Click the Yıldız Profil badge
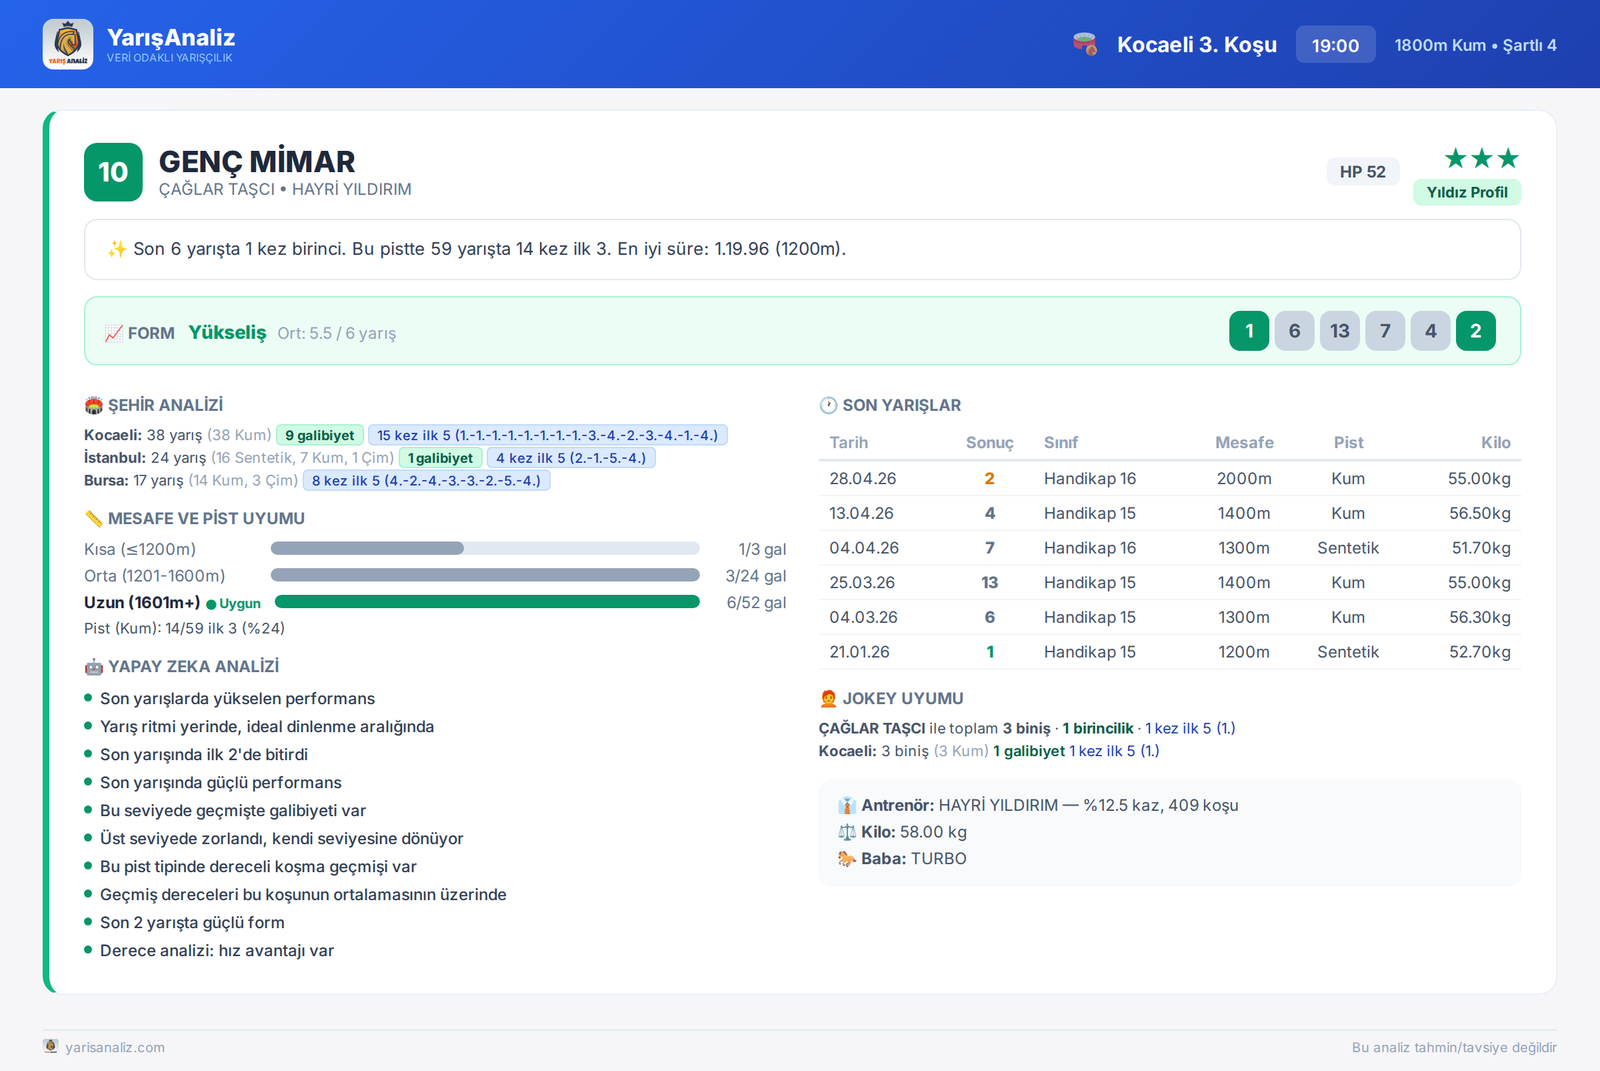 tap(1467, 192)
